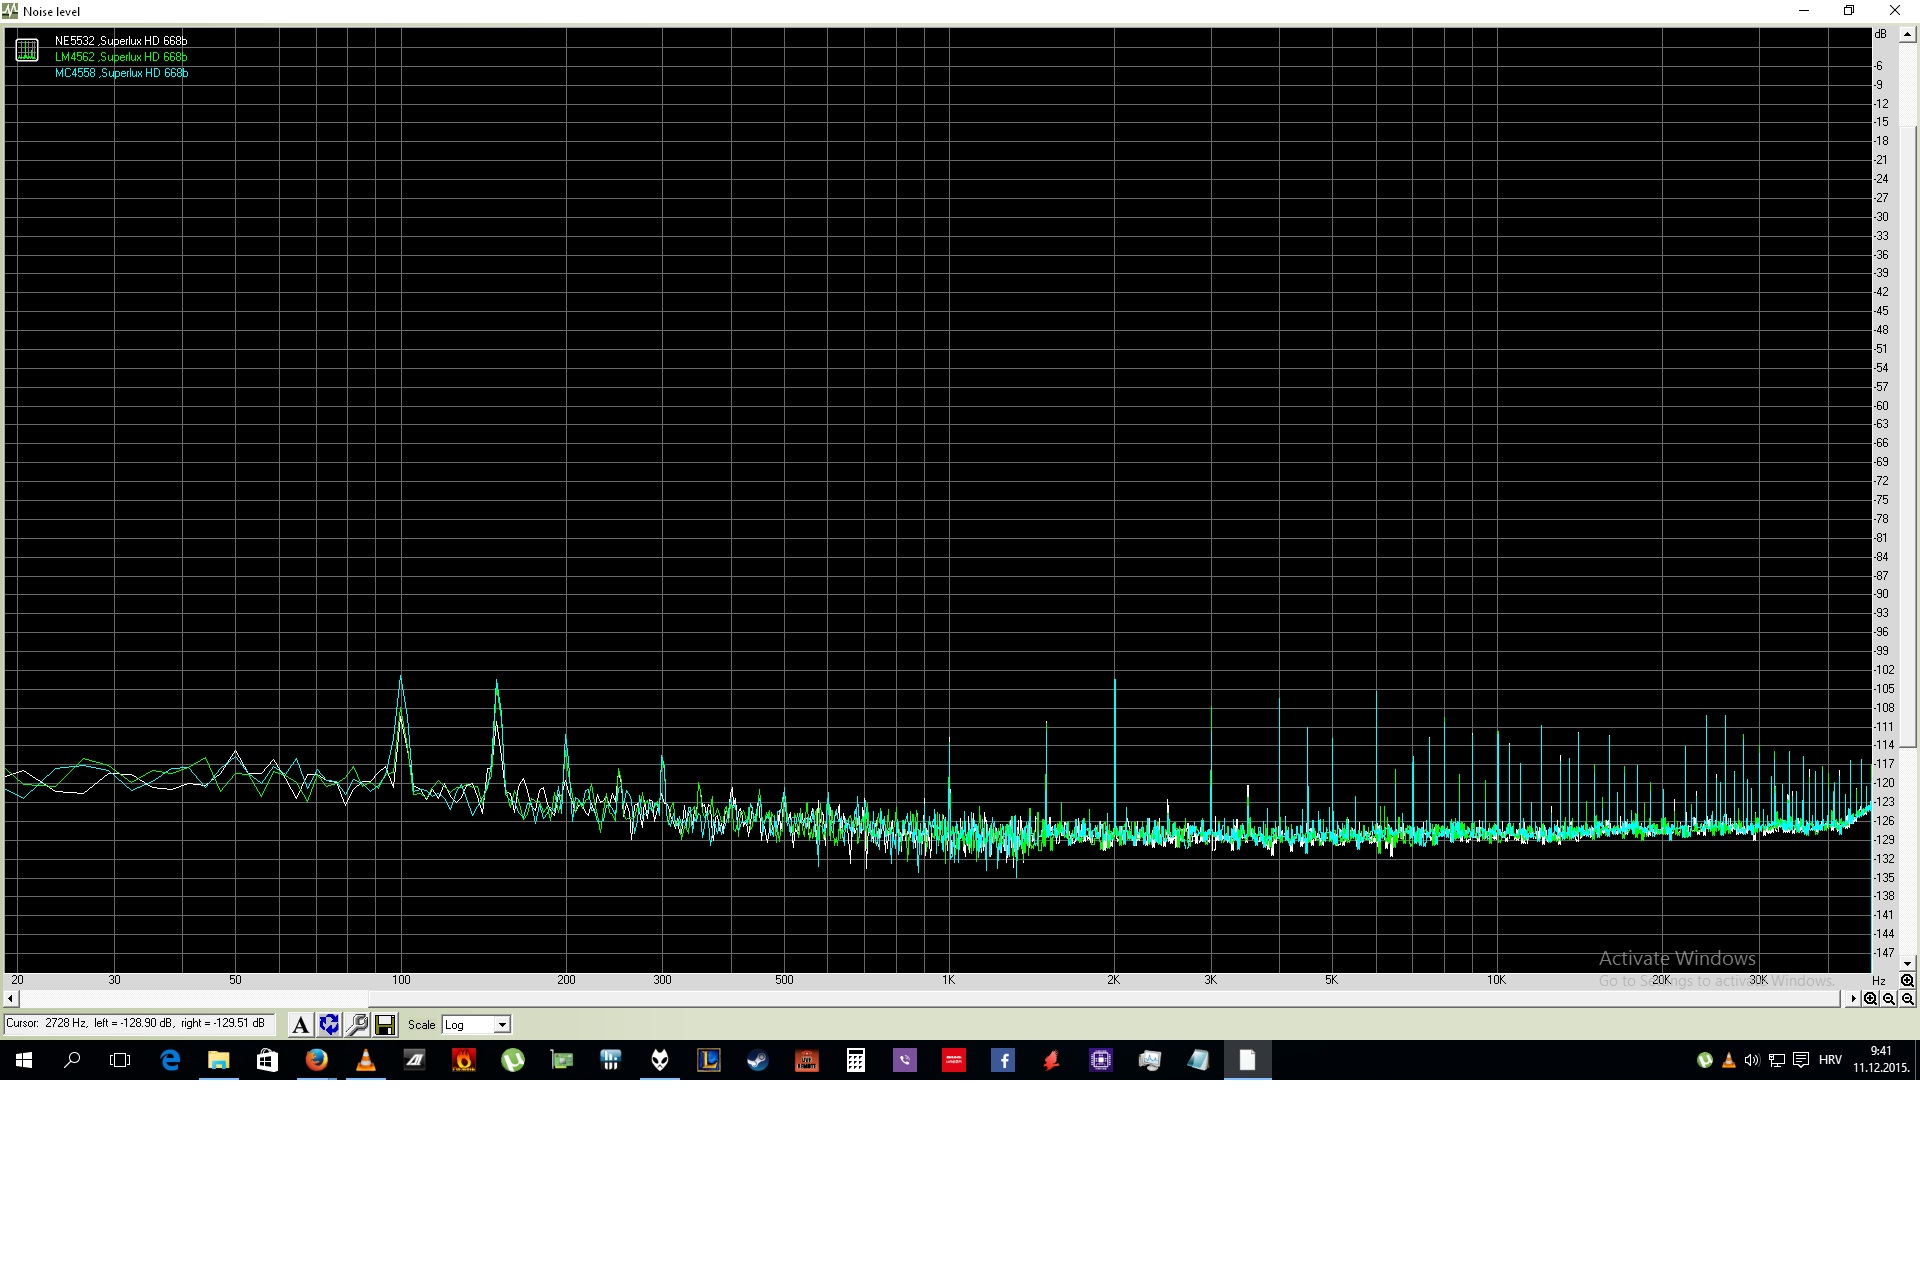The image size is (1920, 1280).
Task: Click the horizontal scrollbar right arrow
Action: (1852, 999)
